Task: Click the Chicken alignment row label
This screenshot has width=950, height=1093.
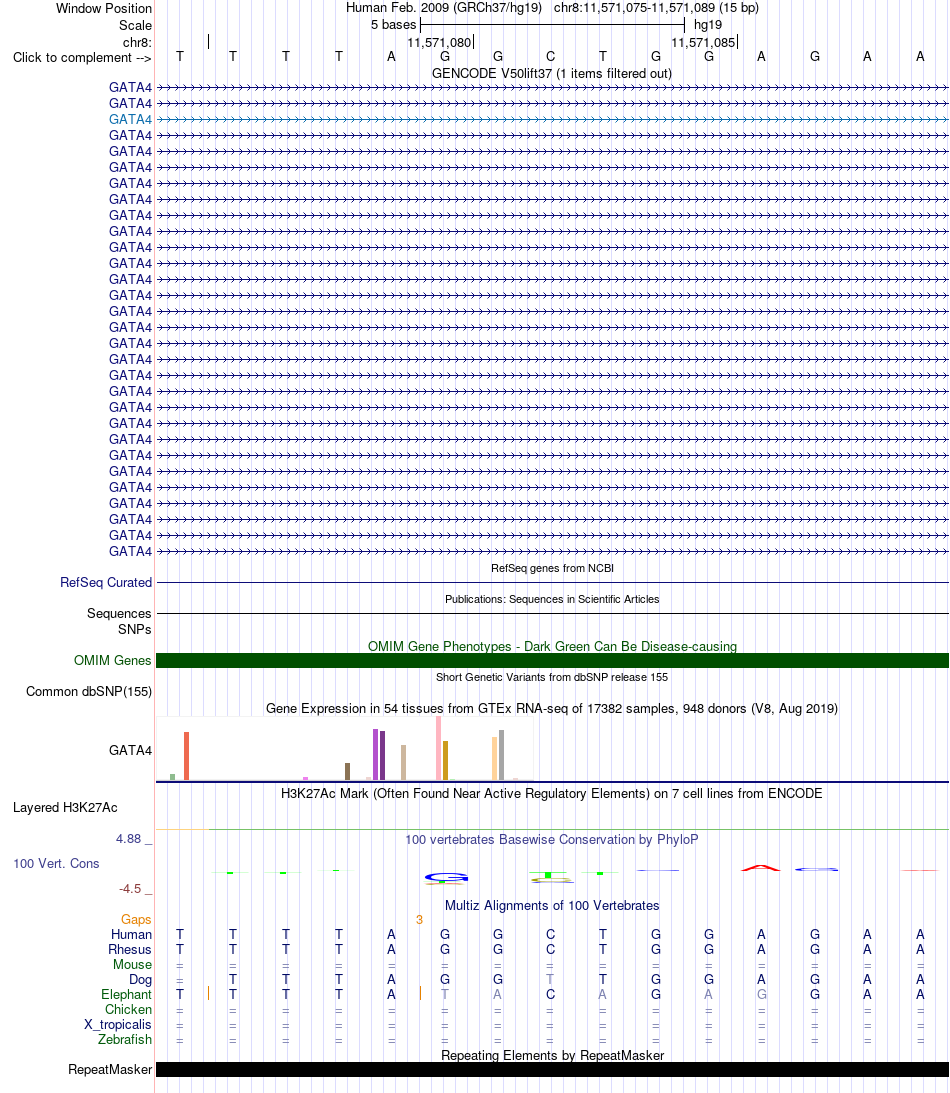Action: tap(128, 1009)
